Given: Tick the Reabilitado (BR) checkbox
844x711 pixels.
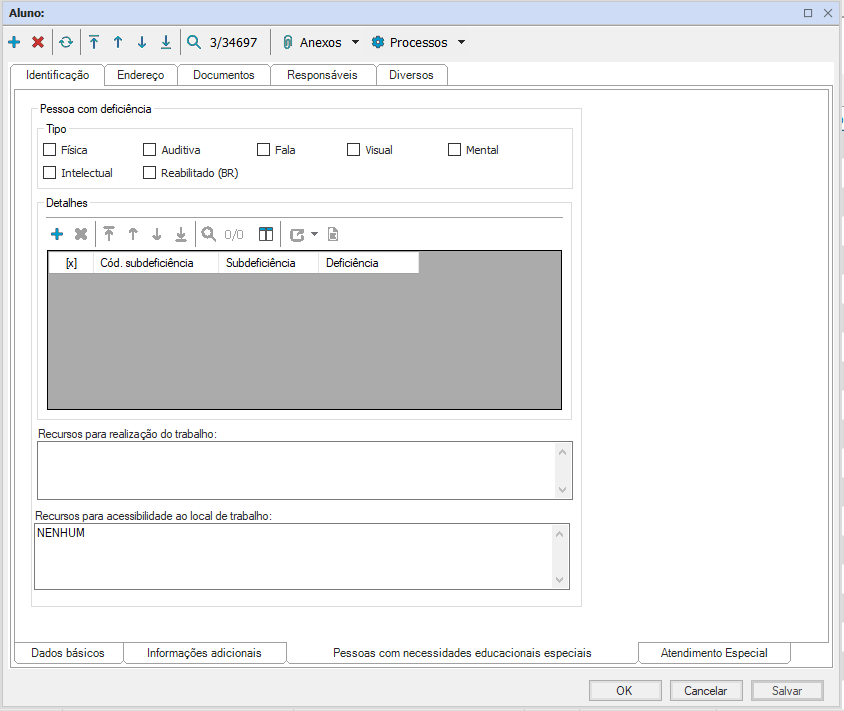Looking at the screenshot, I should 150,173.
